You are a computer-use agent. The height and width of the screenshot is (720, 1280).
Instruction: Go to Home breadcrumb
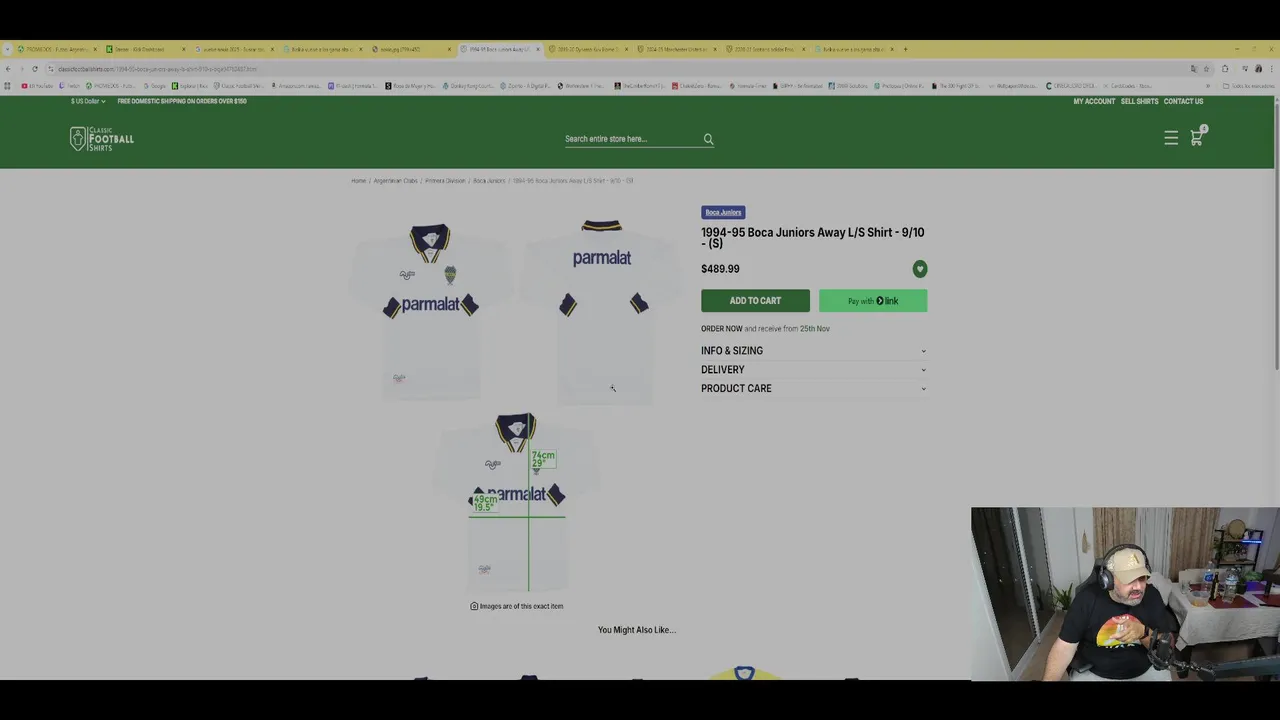[x=358, y=181]
